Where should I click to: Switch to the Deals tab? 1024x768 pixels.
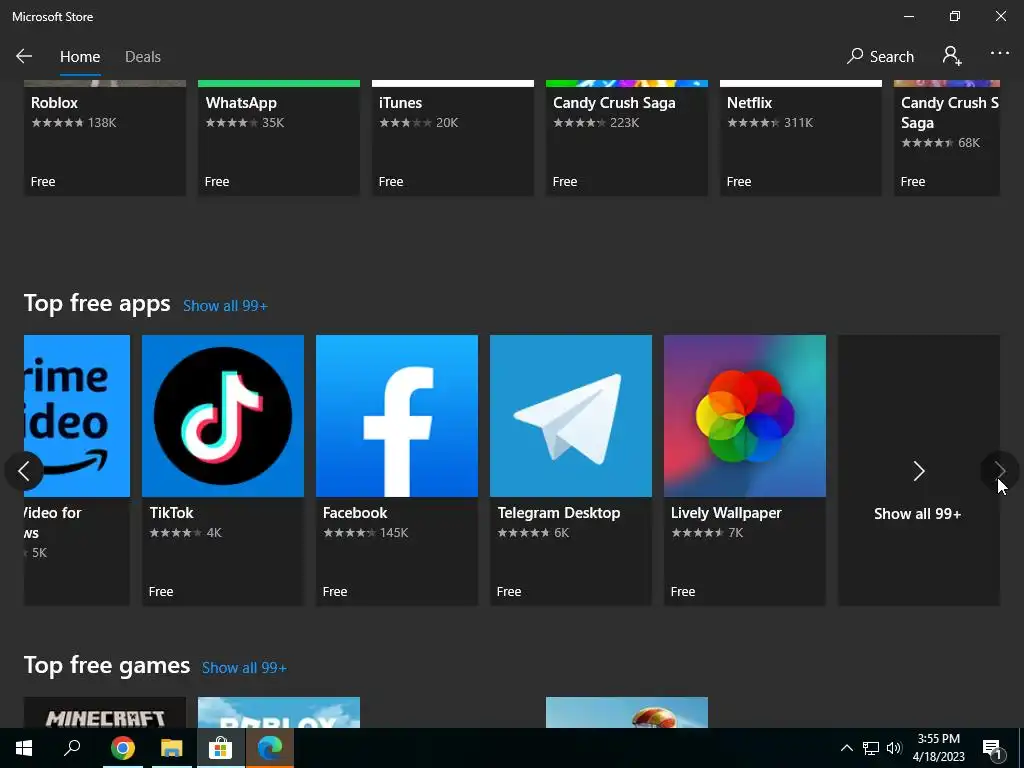tap(142, 57)
